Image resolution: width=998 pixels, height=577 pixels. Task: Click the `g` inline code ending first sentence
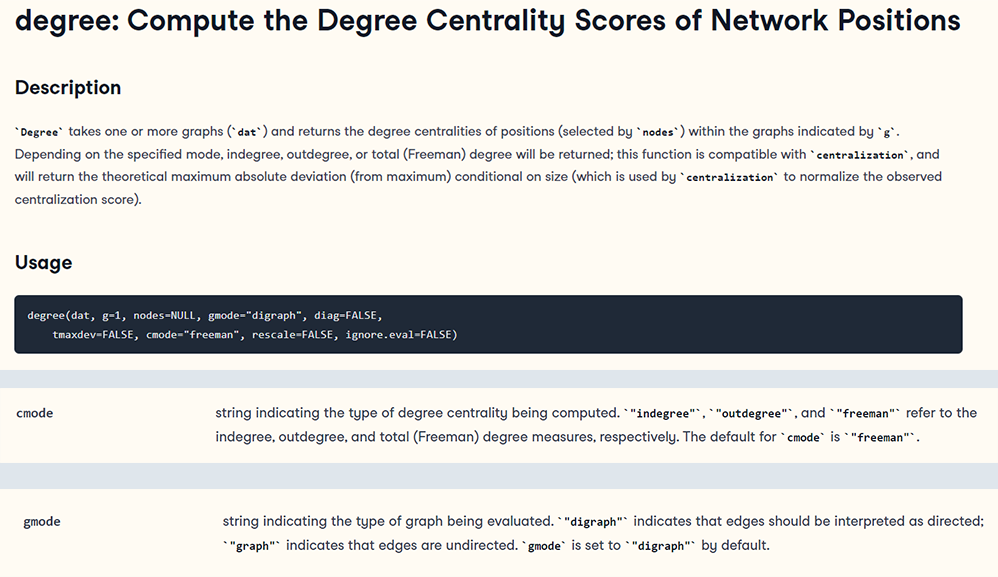tap(887, 132)
